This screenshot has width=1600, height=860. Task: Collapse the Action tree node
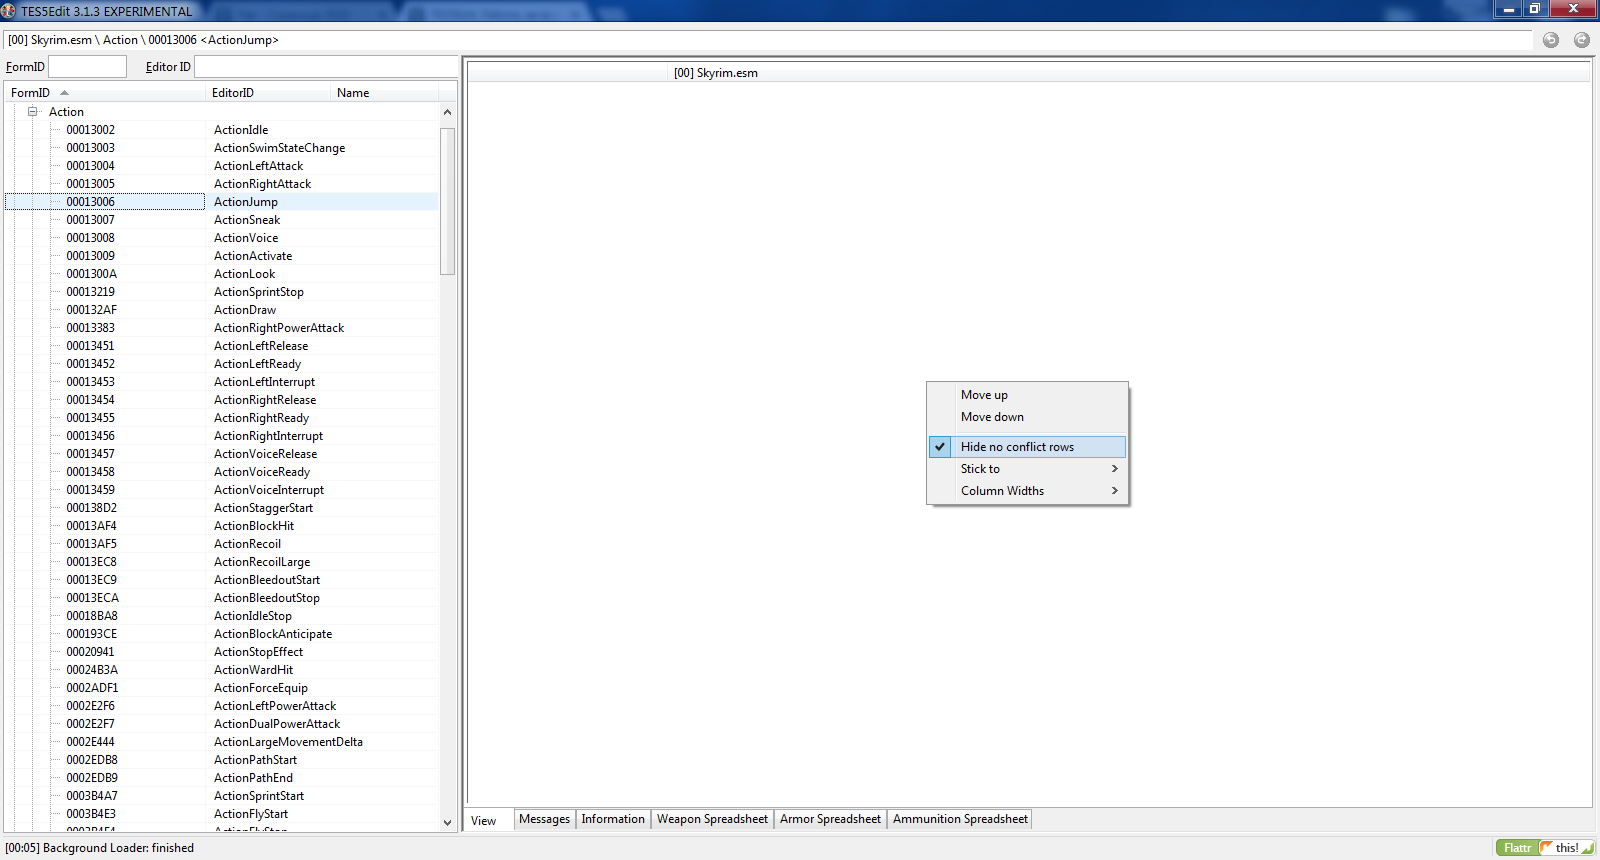click(32, 112)
